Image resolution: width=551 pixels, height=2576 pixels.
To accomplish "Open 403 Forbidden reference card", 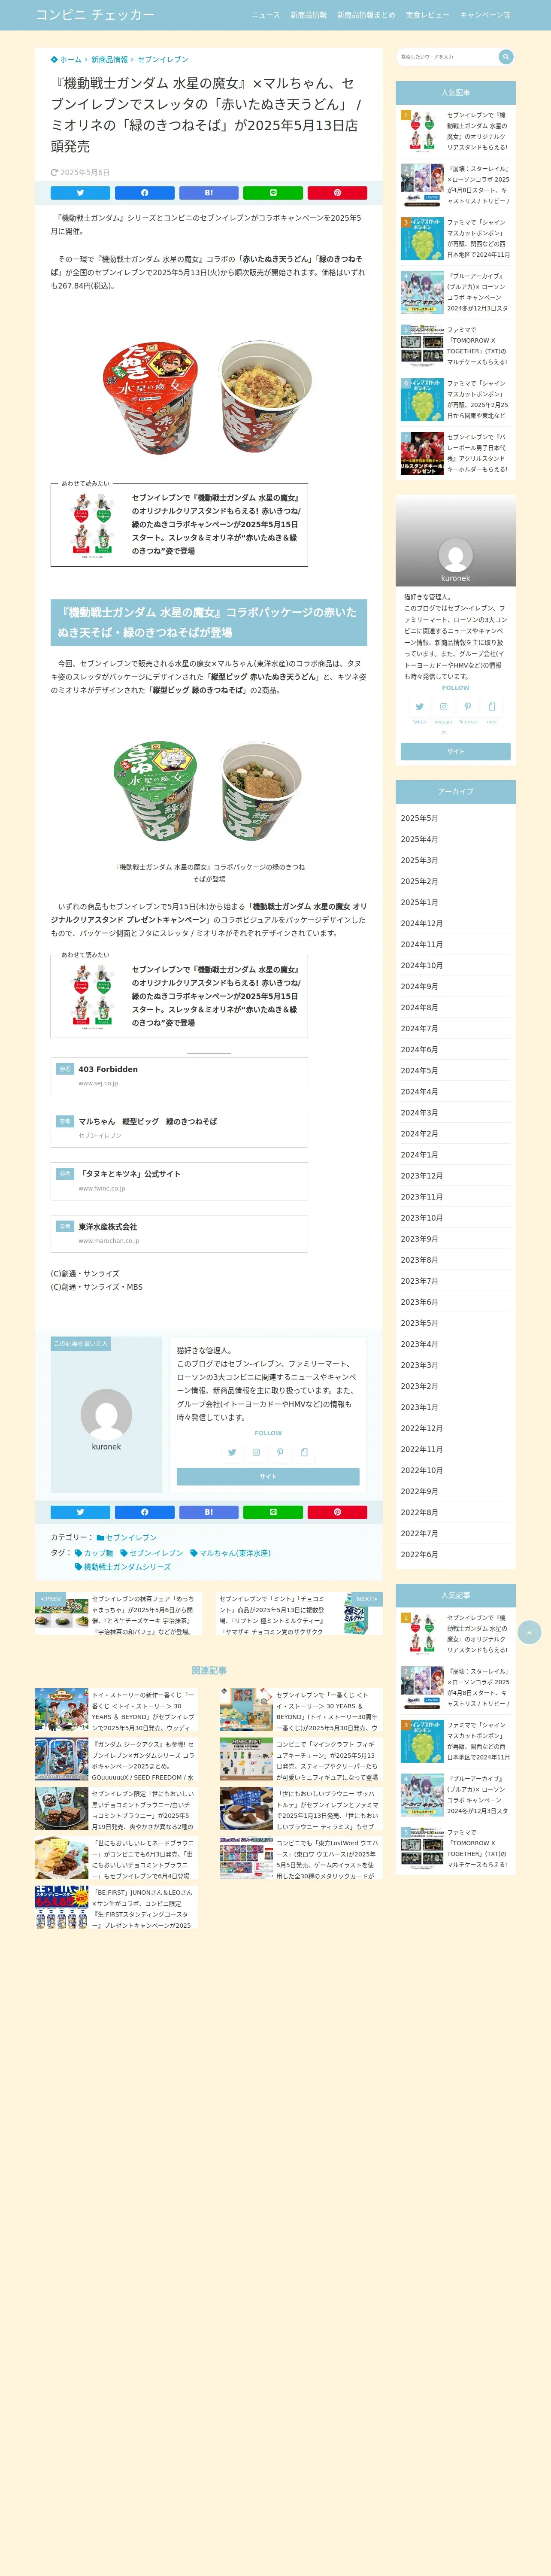I will tap(179, 1076).
